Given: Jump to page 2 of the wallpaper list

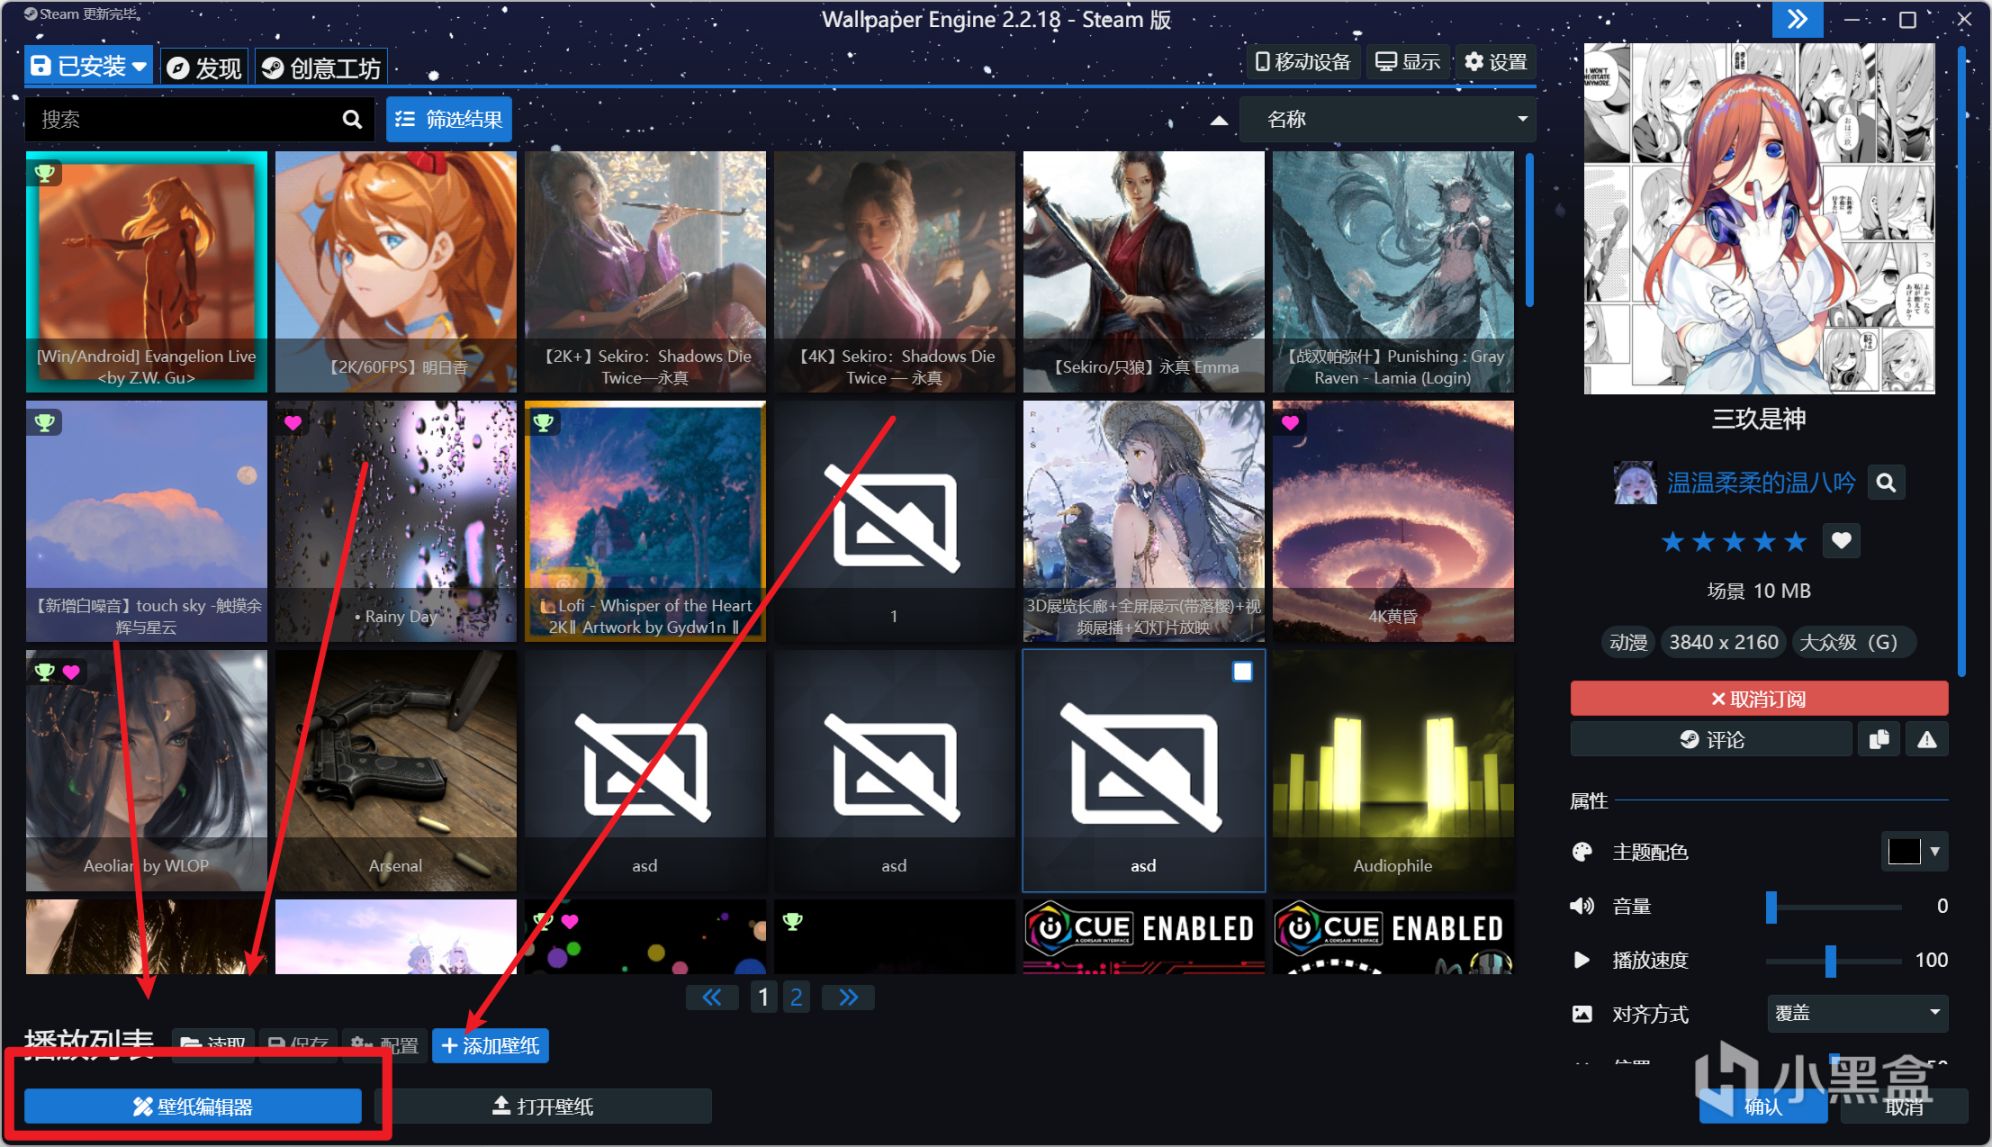Looking at the screenshot, I should [796, 997].
